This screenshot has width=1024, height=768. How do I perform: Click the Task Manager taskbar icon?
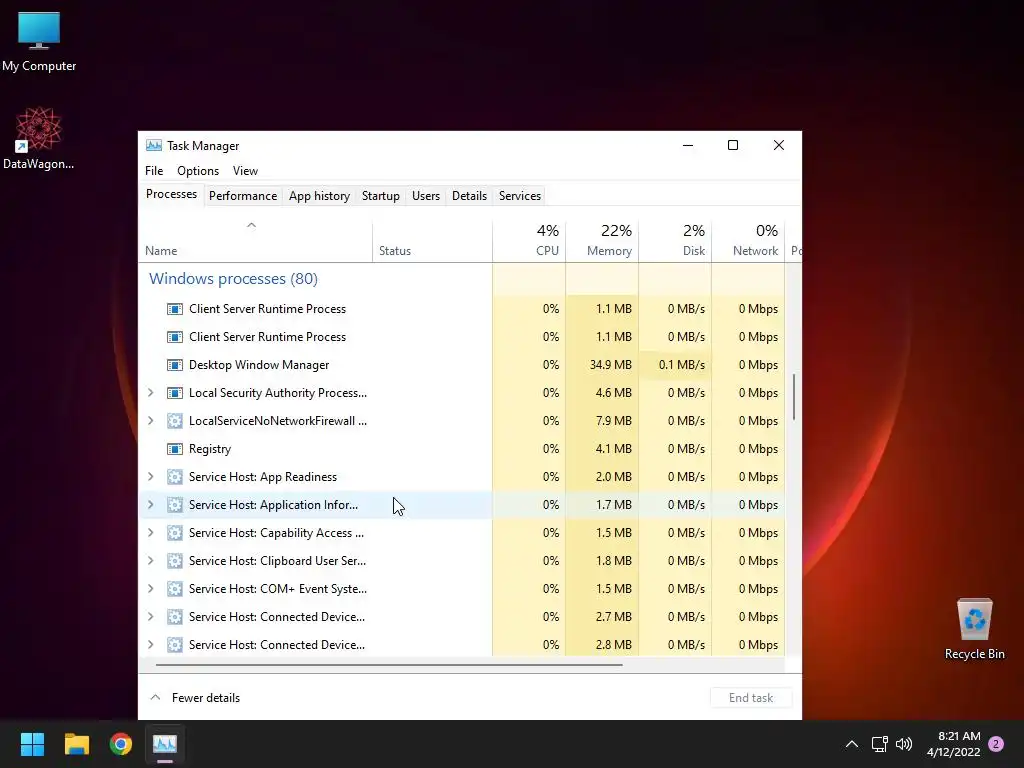pyautogui.click(x=165, y=744)
